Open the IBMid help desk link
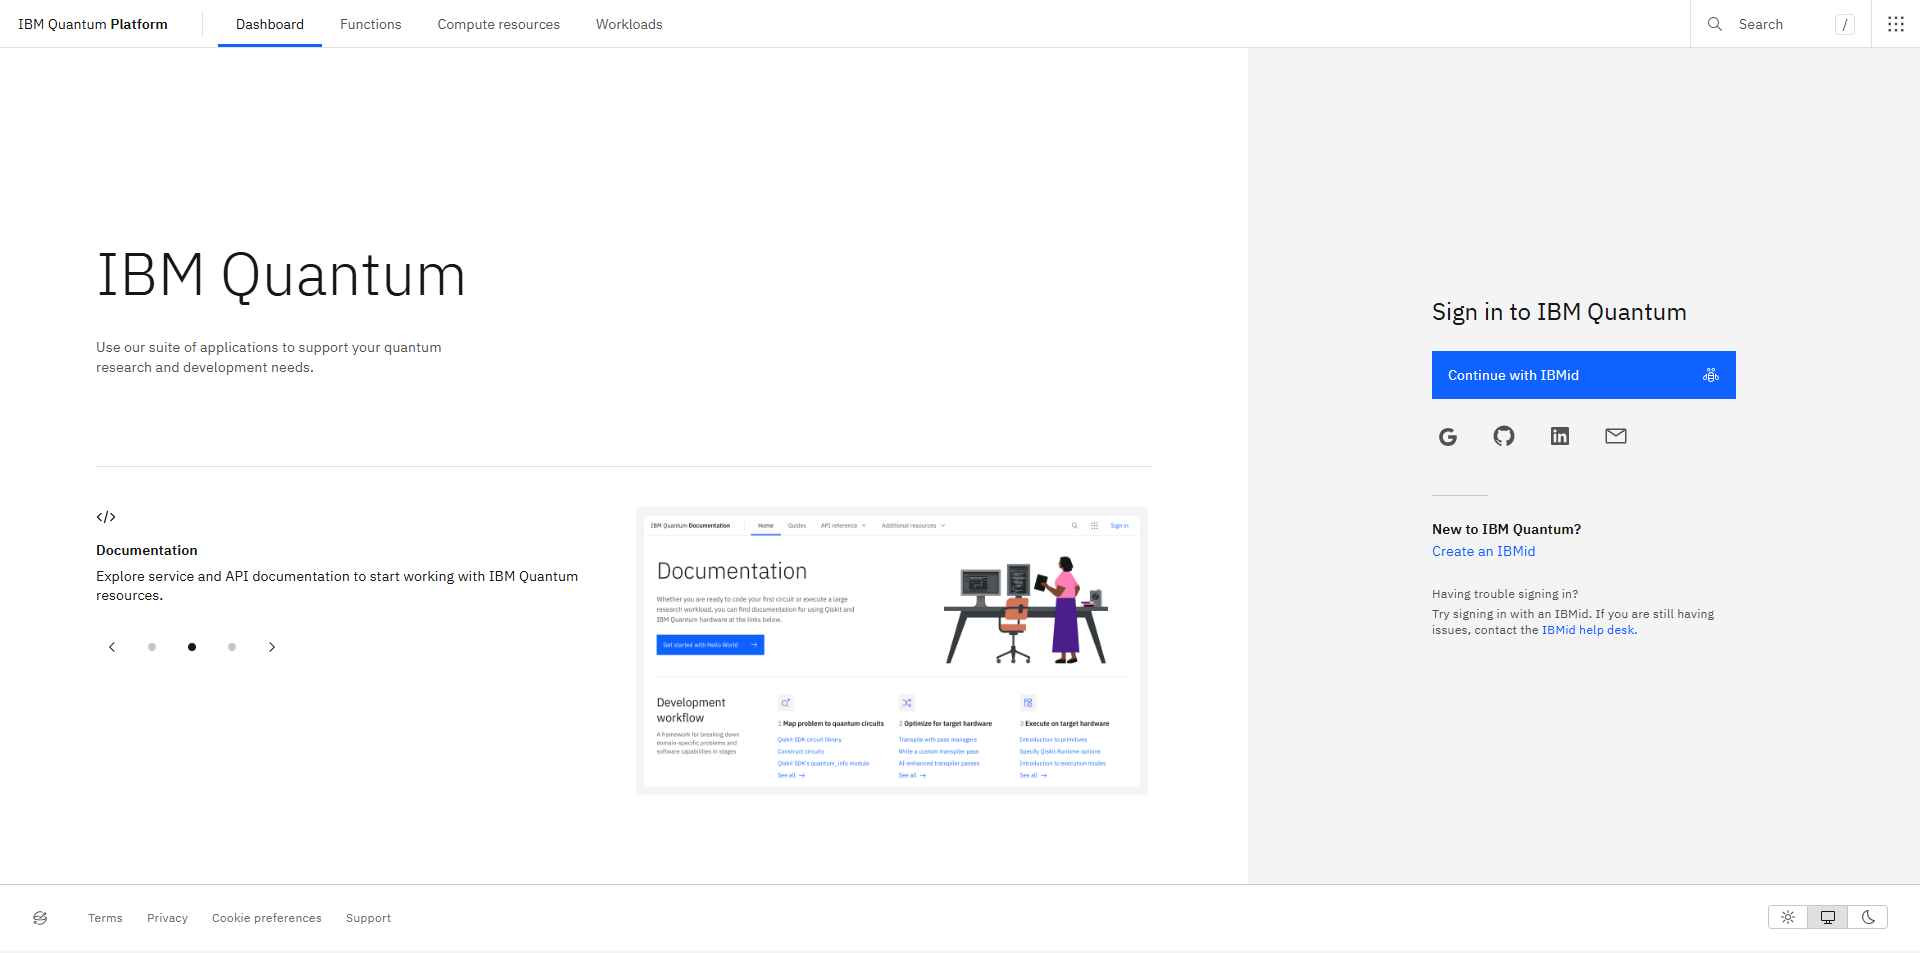Viewport: 1920px width, 953px height. click(1588, 630)
